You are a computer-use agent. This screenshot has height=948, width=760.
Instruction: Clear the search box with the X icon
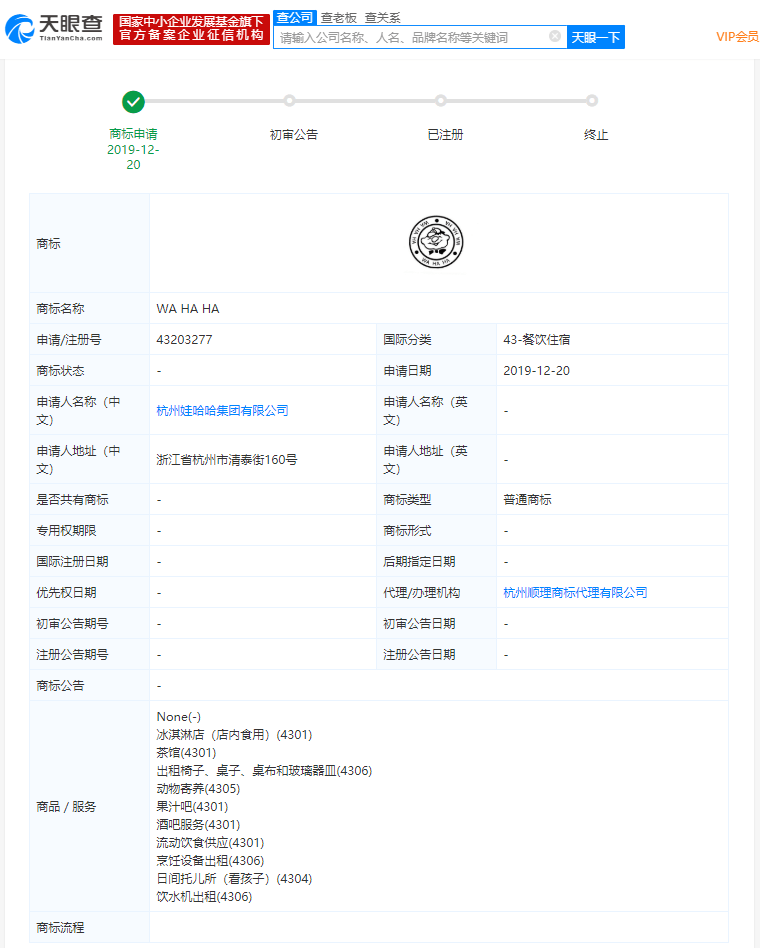click(555, 37)
